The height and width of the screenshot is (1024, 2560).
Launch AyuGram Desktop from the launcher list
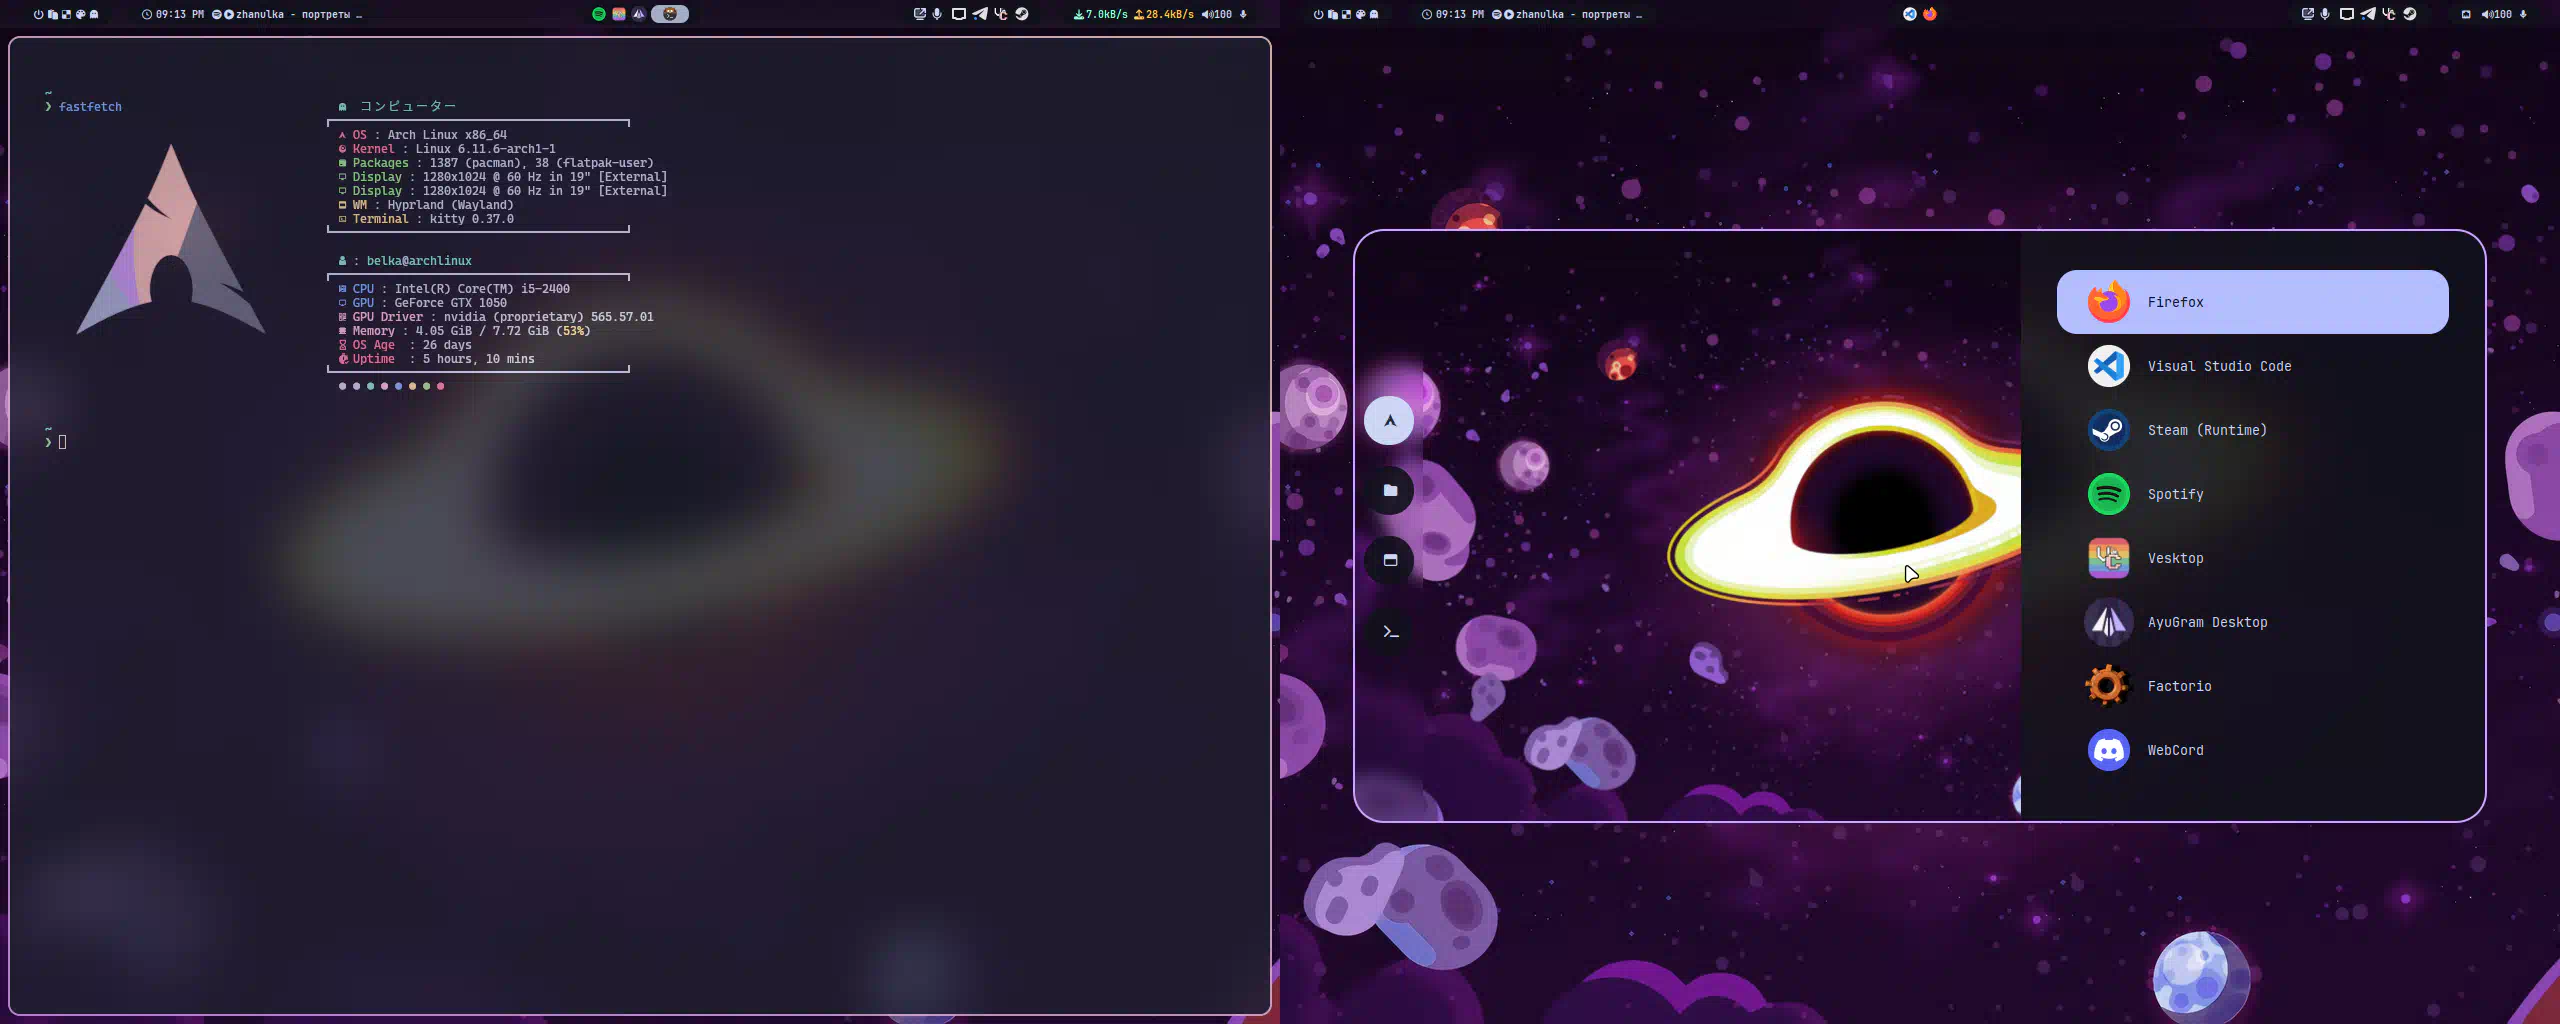click(x=2252, y=622)
